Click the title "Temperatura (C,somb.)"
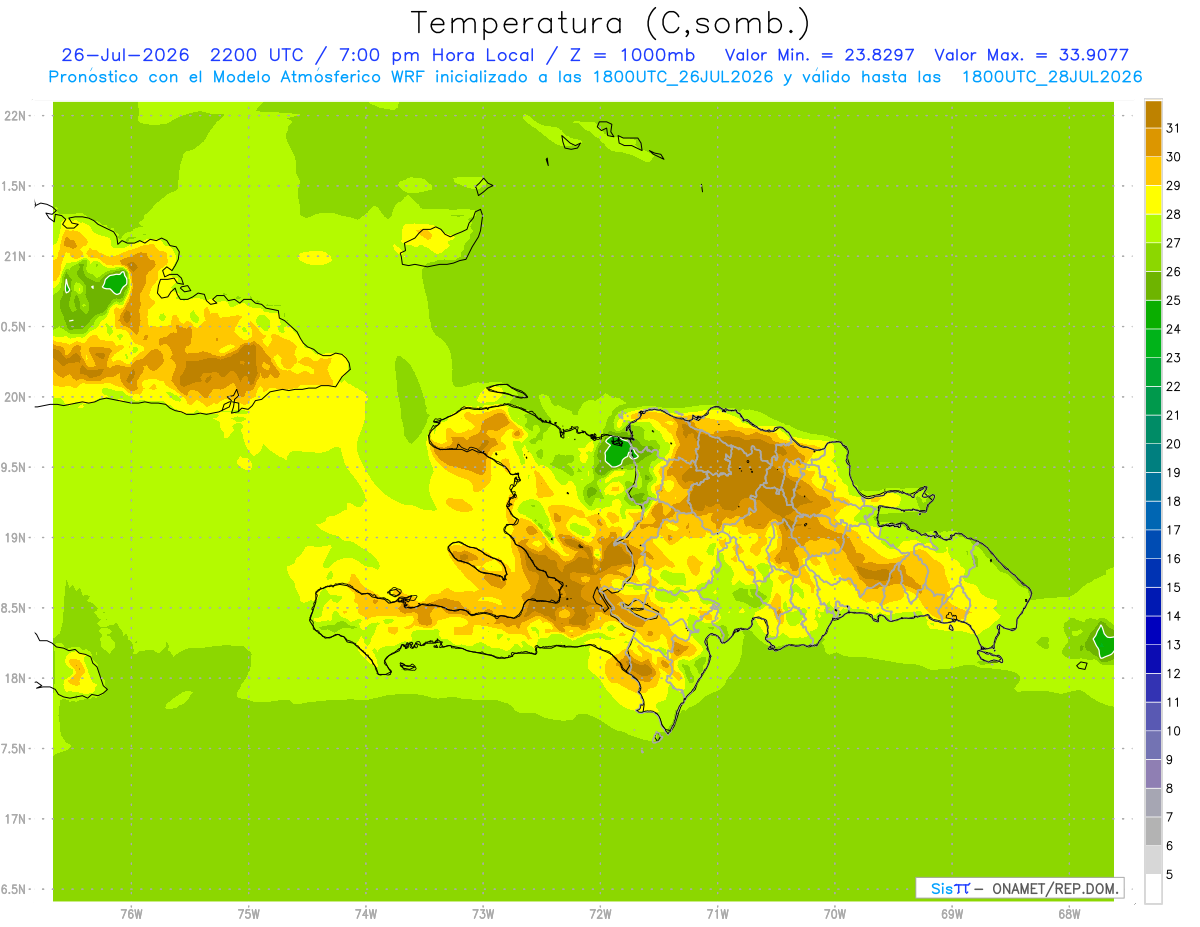The height and width of the screenshot is (927, 1200). point(610,23)
